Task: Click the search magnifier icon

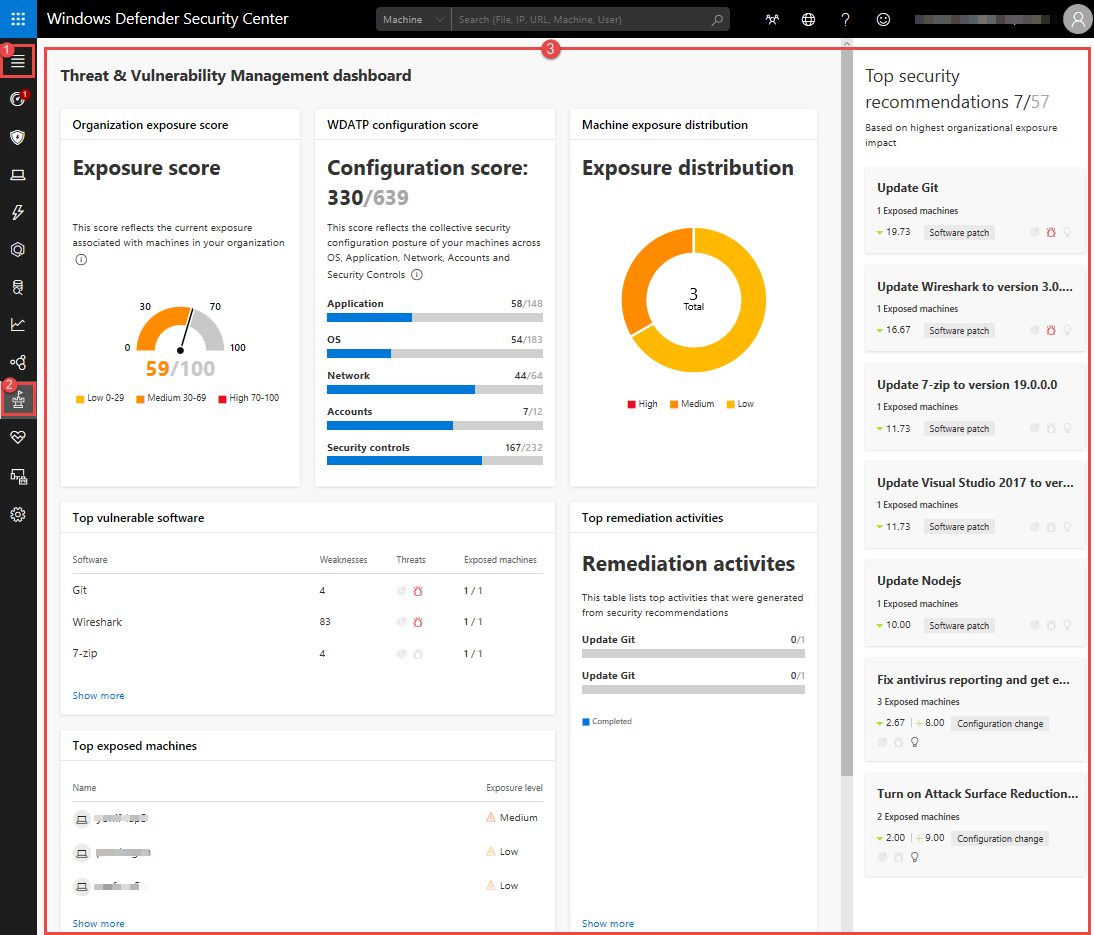Action: click(x=717, y=20)
